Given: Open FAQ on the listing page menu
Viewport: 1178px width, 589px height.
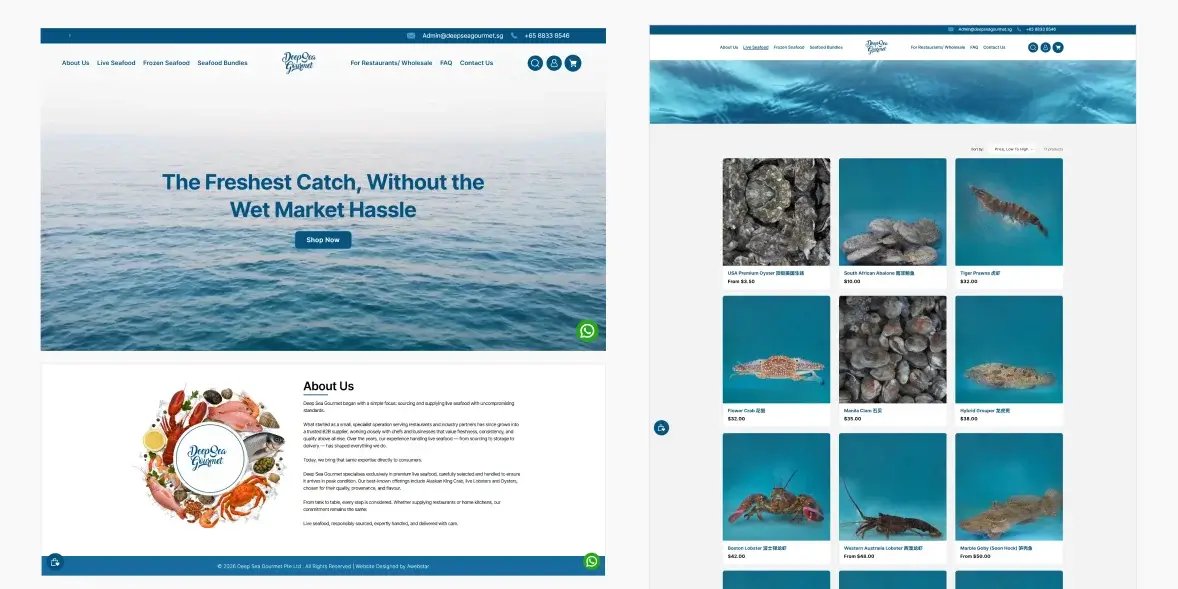Looking at the screenshot, I should tap(974, 47).
